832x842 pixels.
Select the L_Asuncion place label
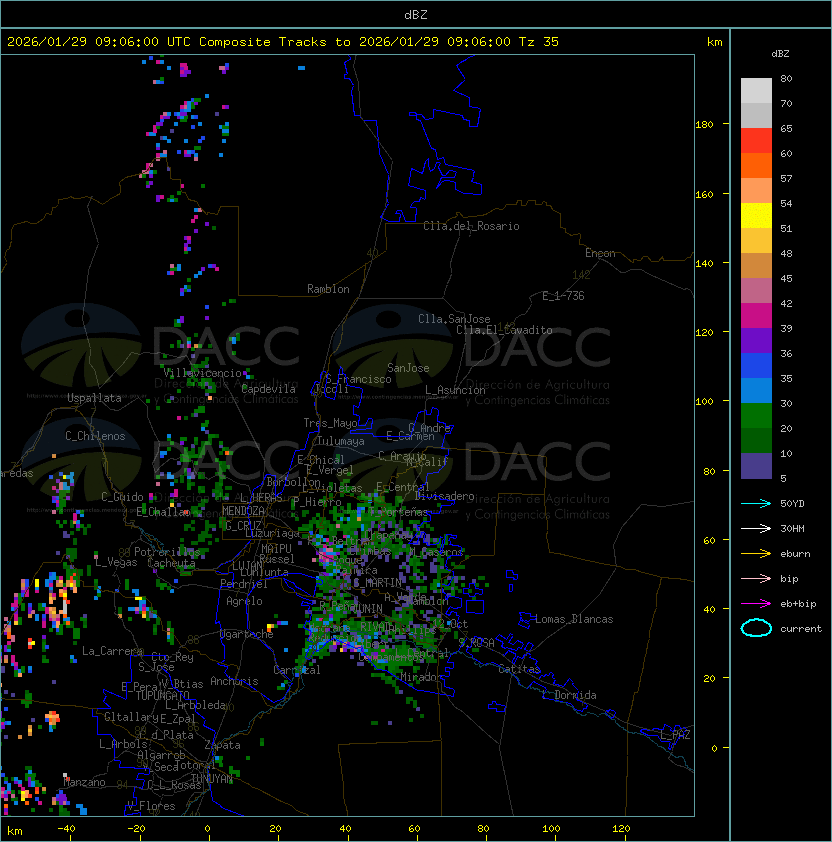(x=455, y=390)
